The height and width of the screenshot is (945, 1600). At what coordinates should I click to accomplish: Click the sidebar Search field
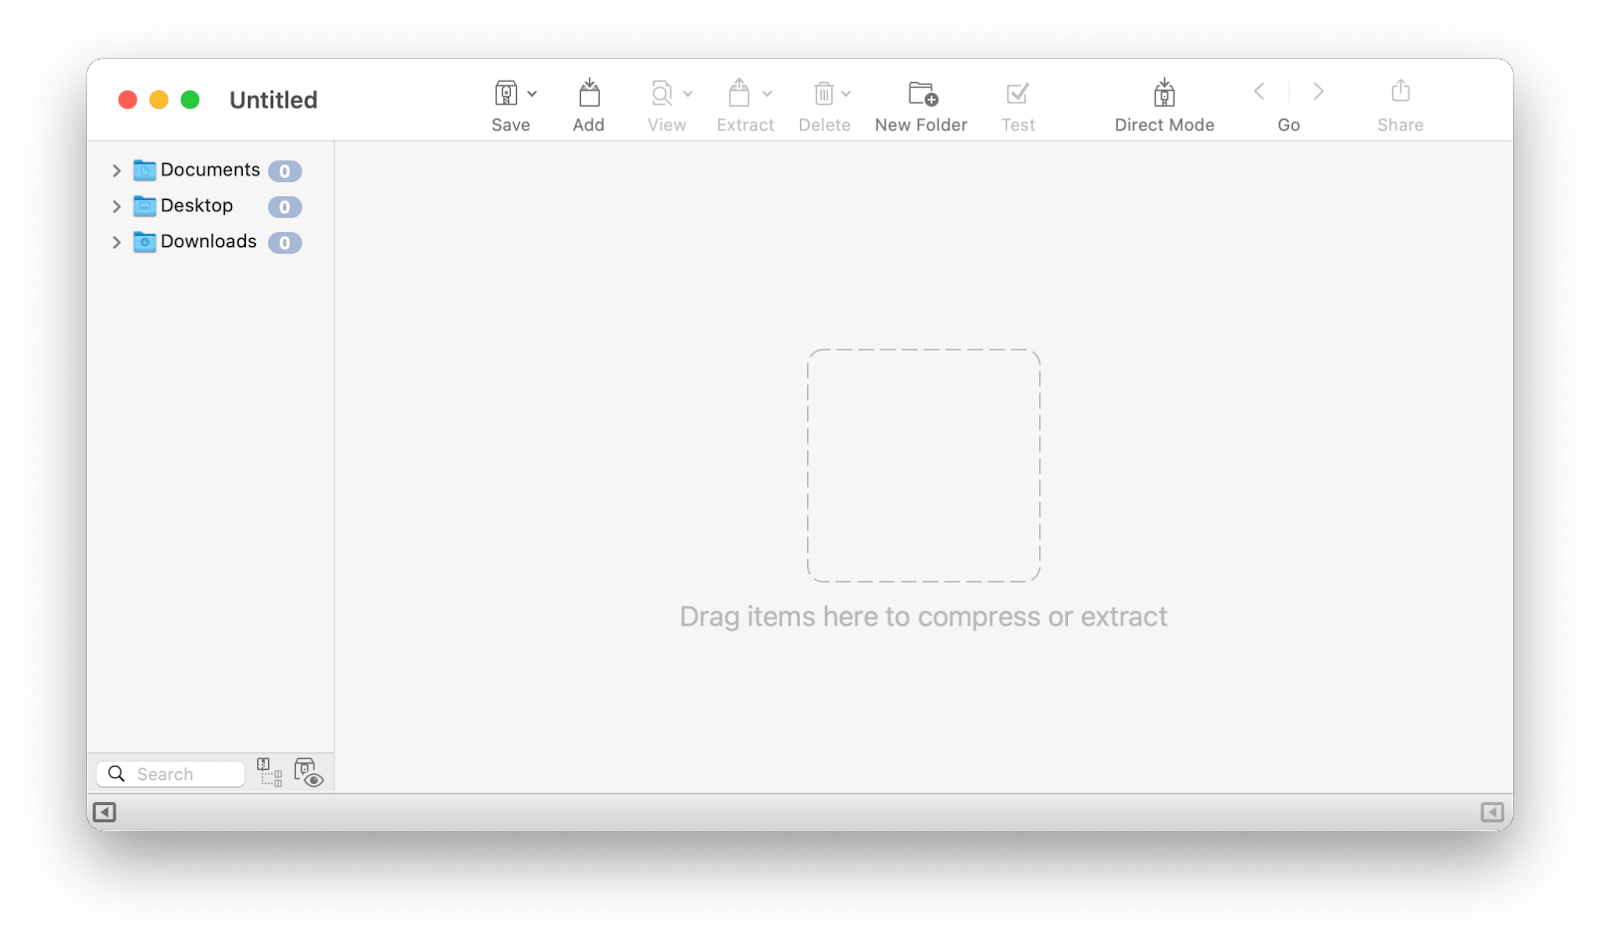171,774
